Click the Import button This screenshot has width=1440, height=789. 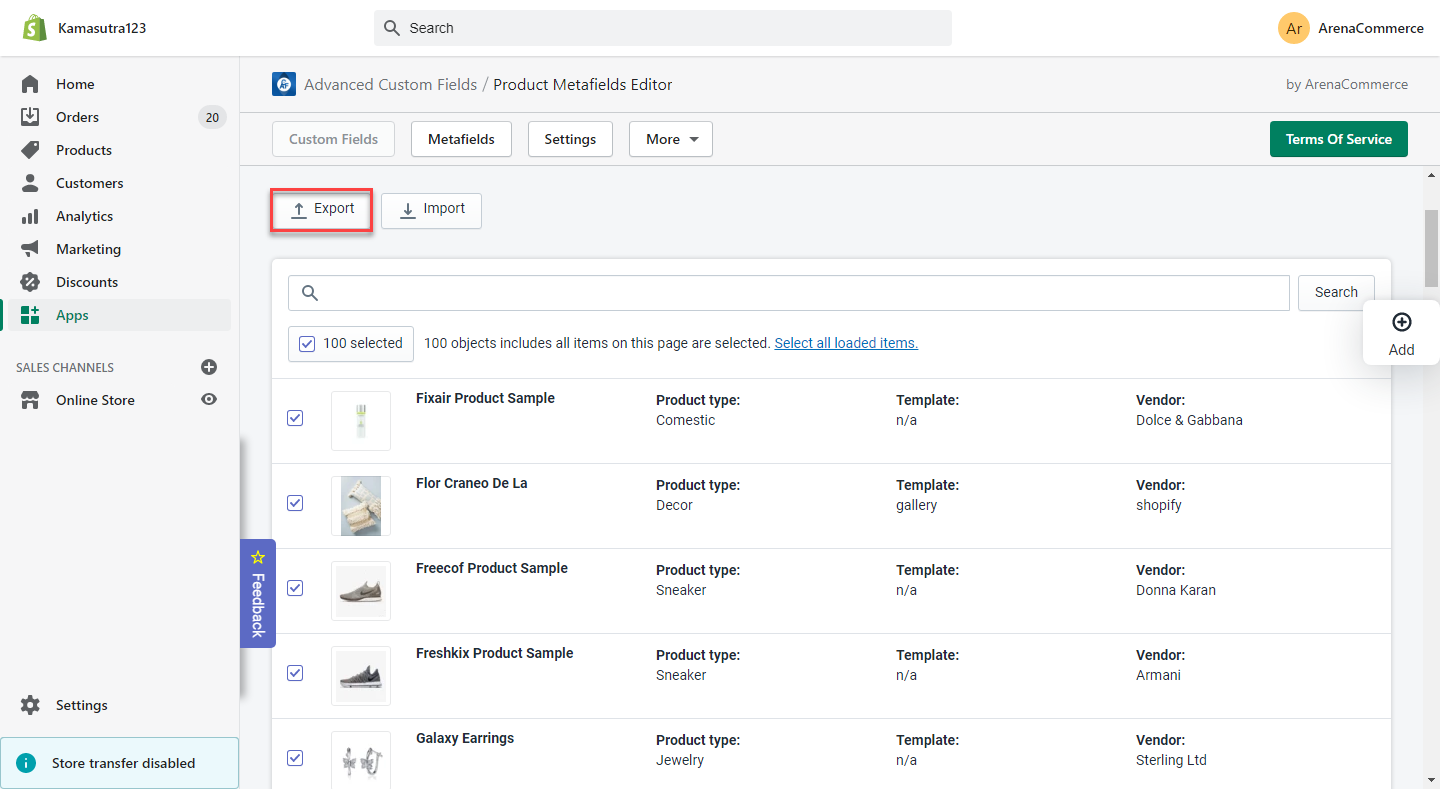[431, 210]
